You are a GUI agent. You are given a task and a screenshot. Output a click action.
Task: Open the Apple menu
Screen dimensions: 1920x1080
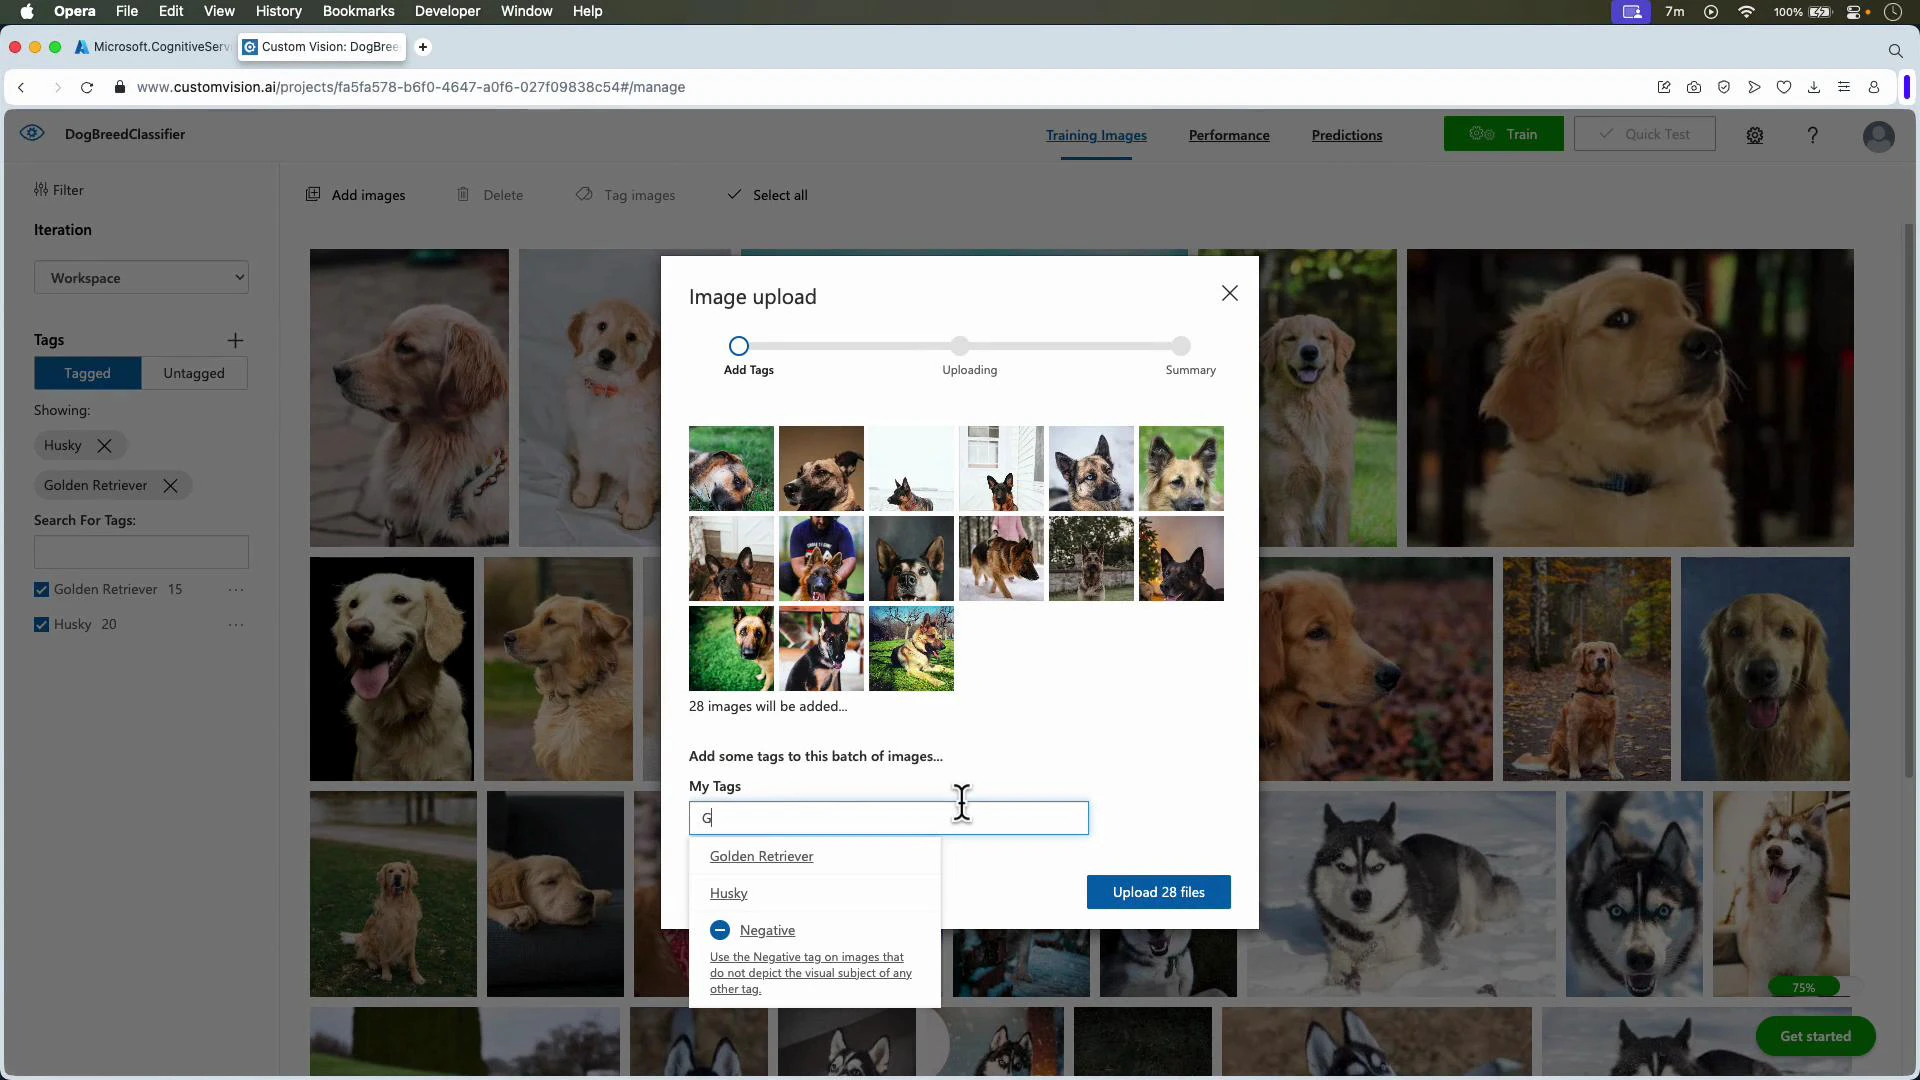(27, 11)
